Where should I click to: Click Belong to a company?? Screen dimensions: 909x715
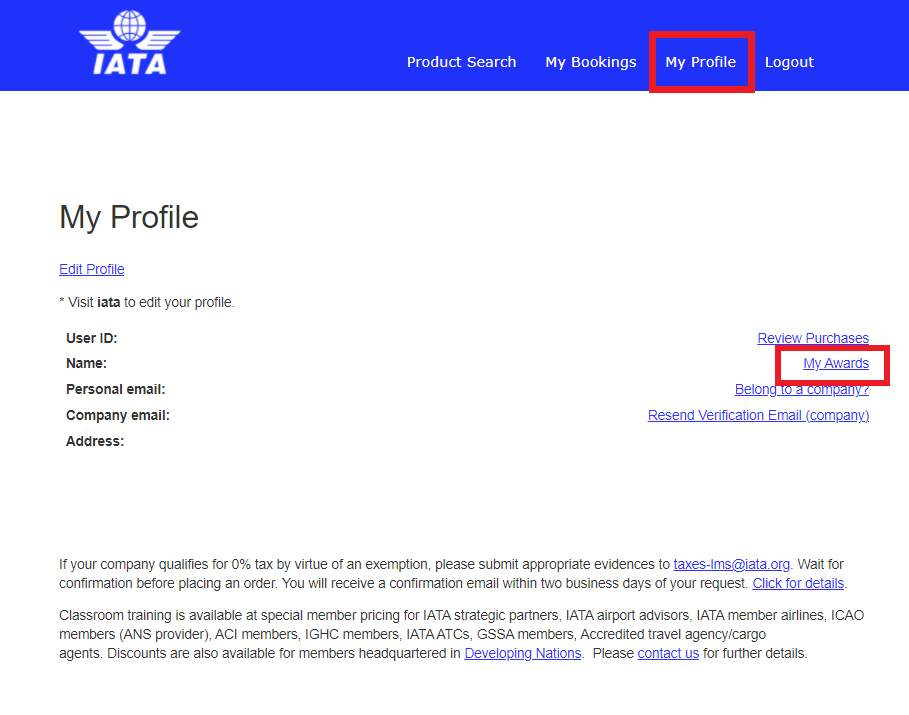802,389
